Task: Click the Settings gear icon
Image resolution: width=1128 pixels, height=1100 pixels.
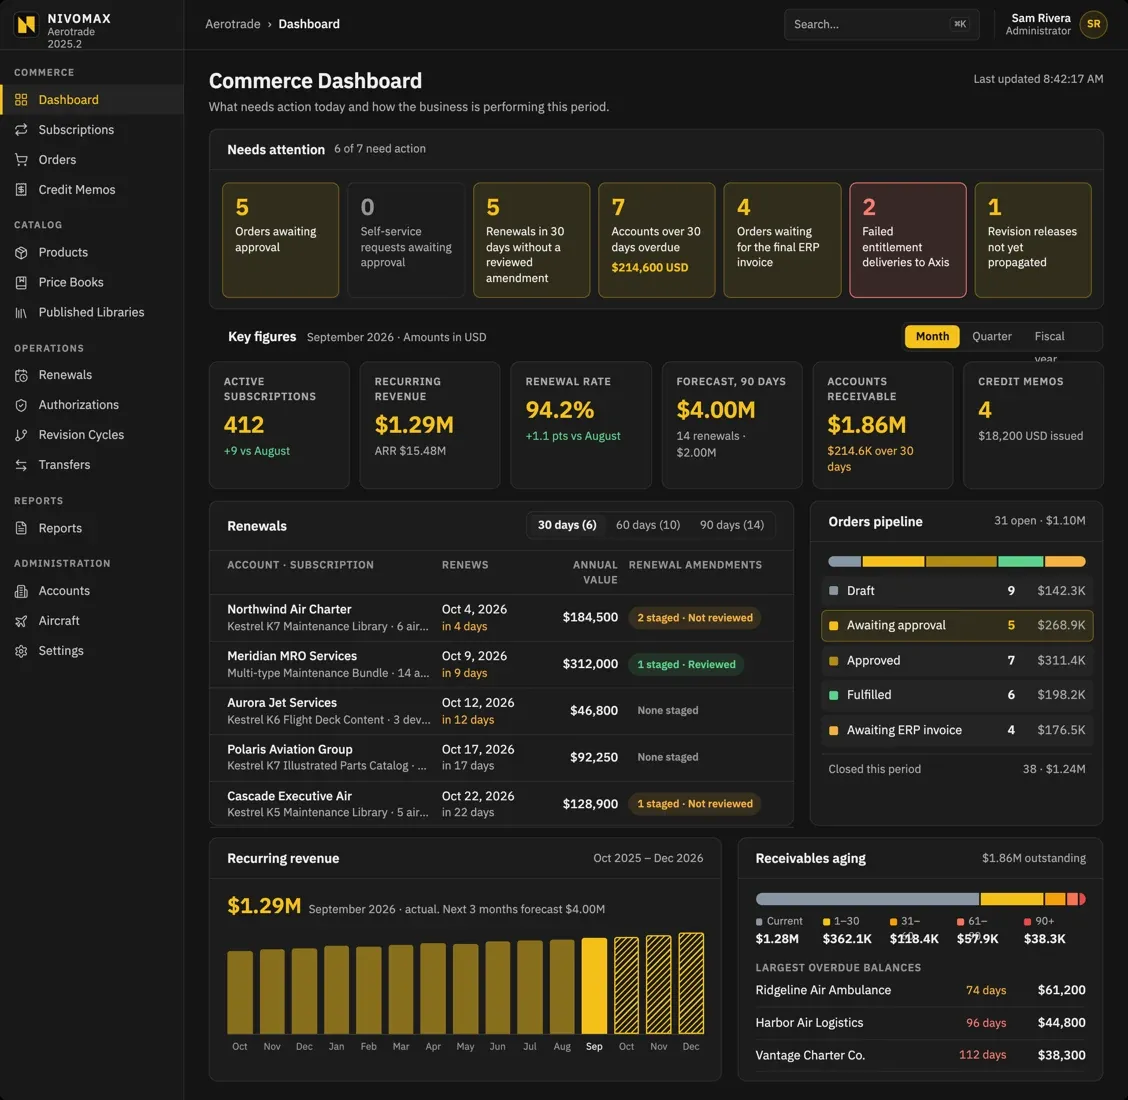Action: (21, 651)
